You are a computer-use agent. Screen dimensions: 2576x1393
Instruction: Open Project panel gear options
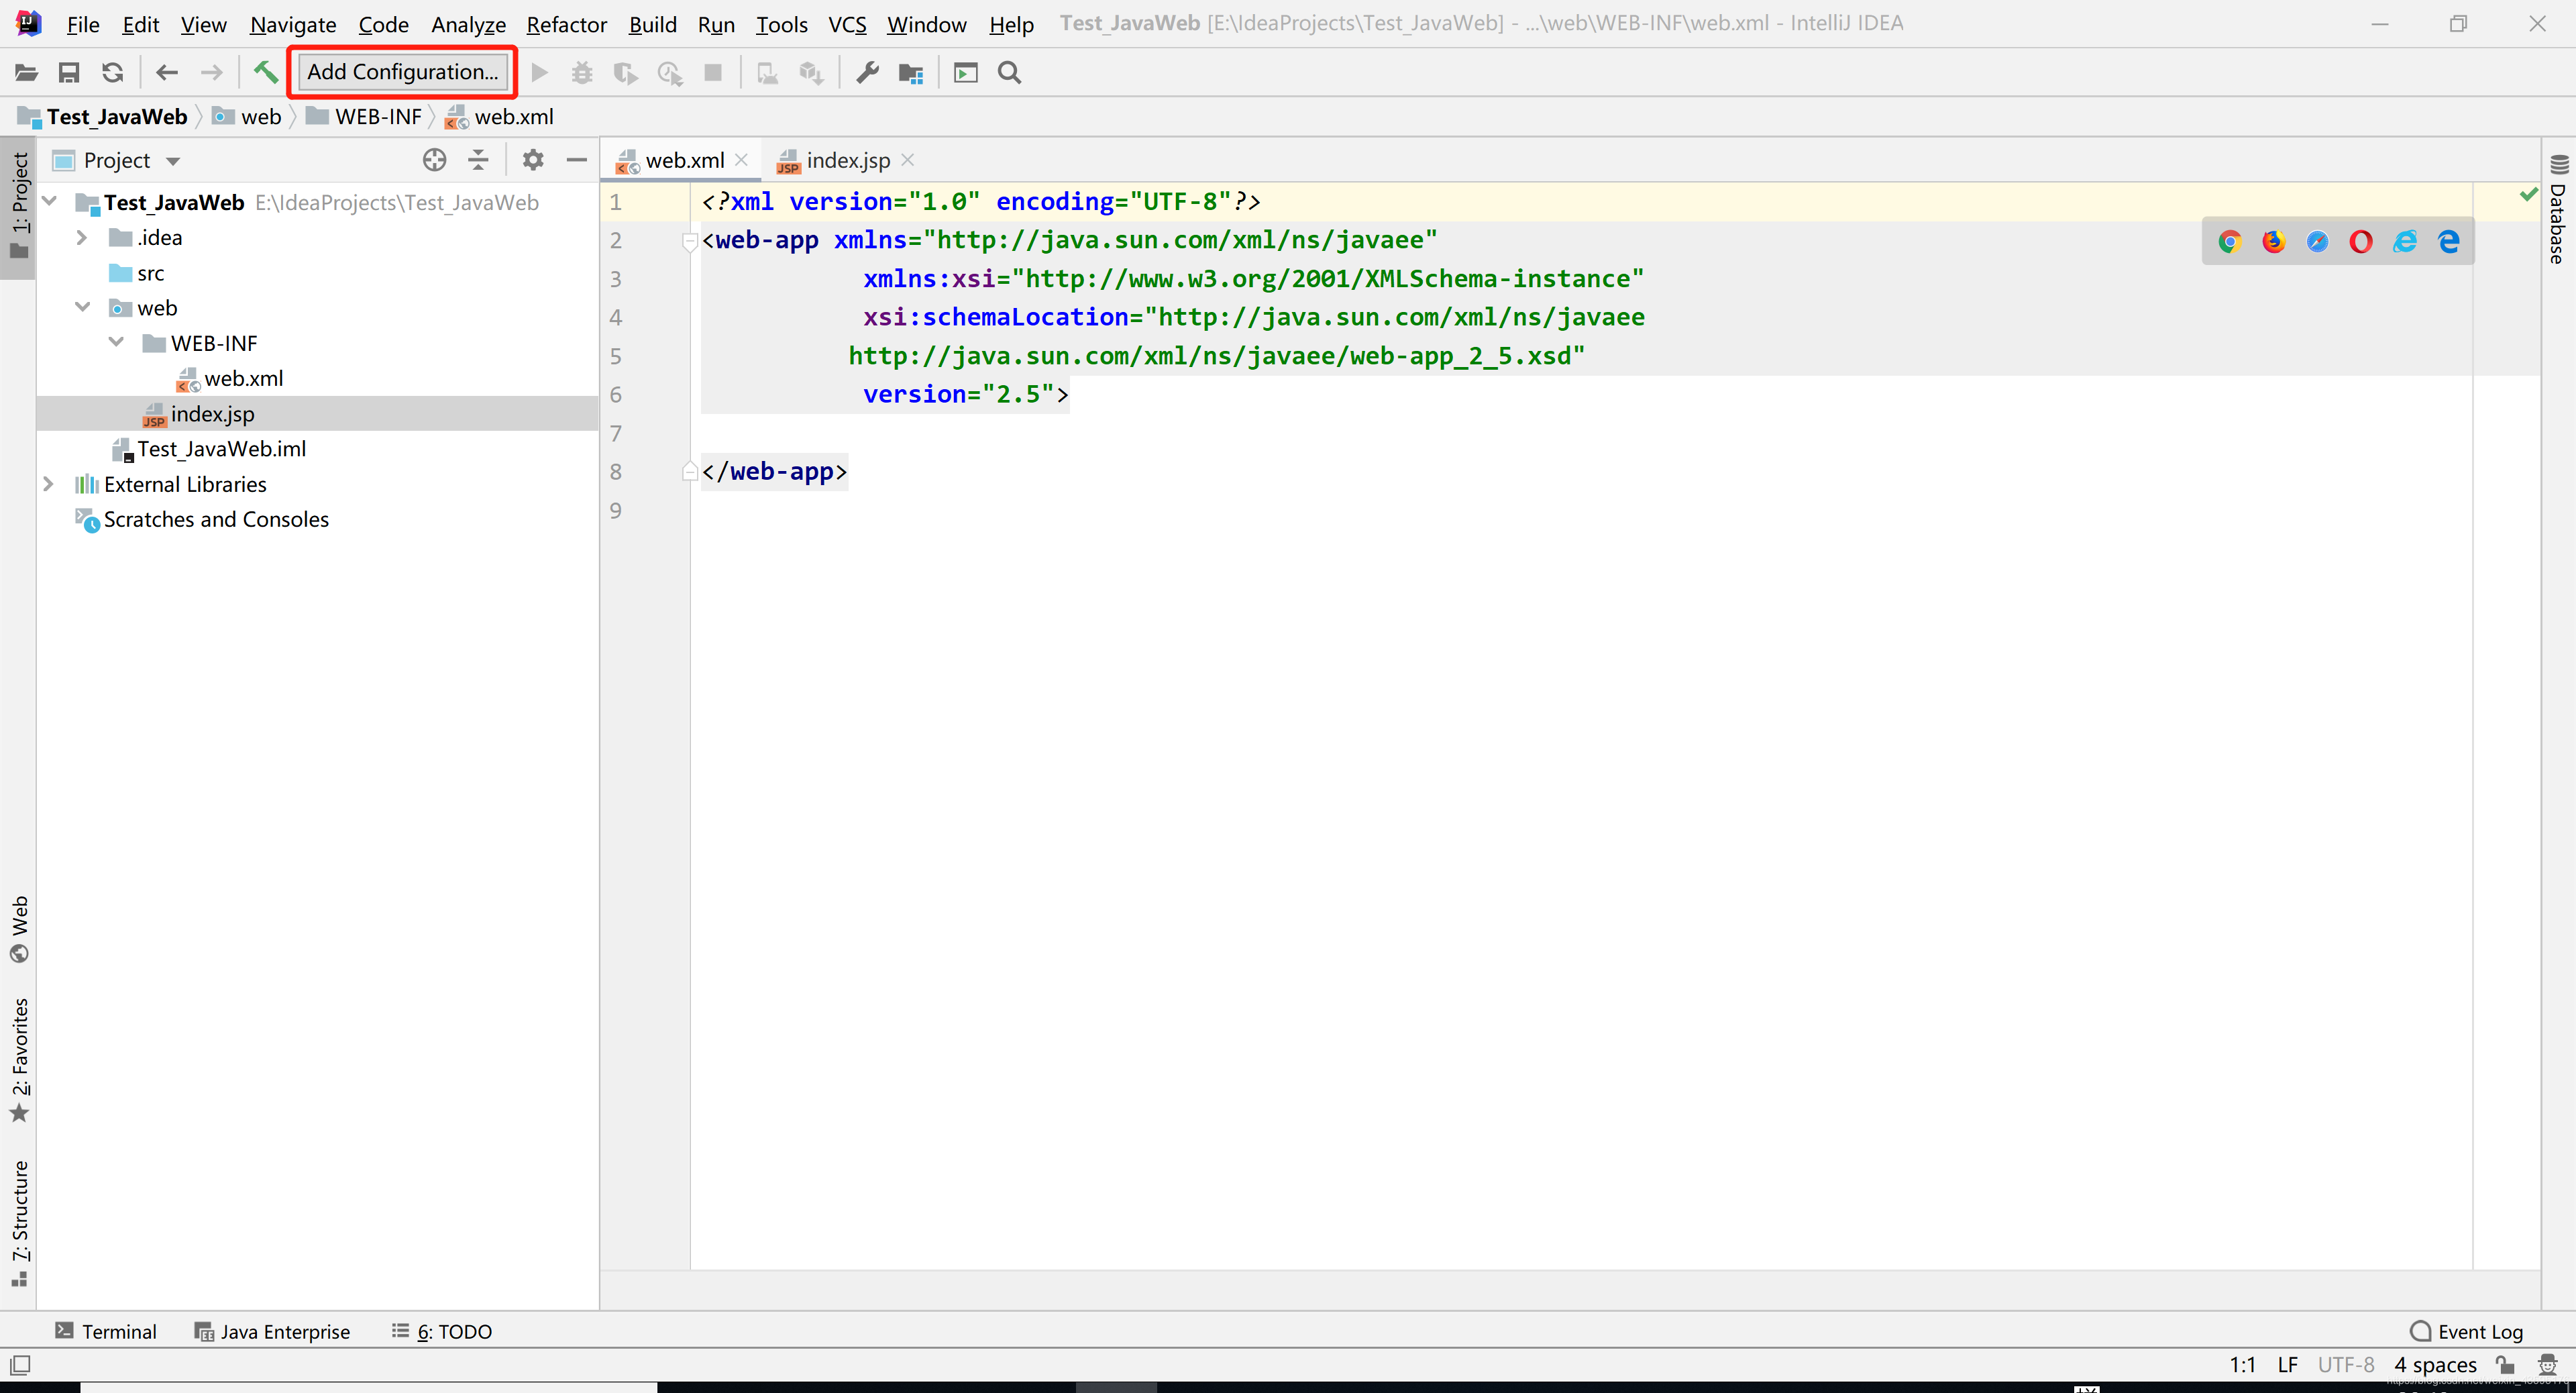pyautogui.click(x=533, y=160)
